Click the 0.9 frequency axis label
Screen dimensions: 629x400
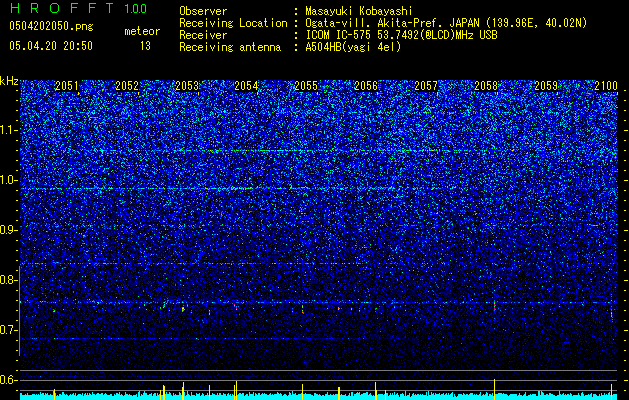point(9,230)
